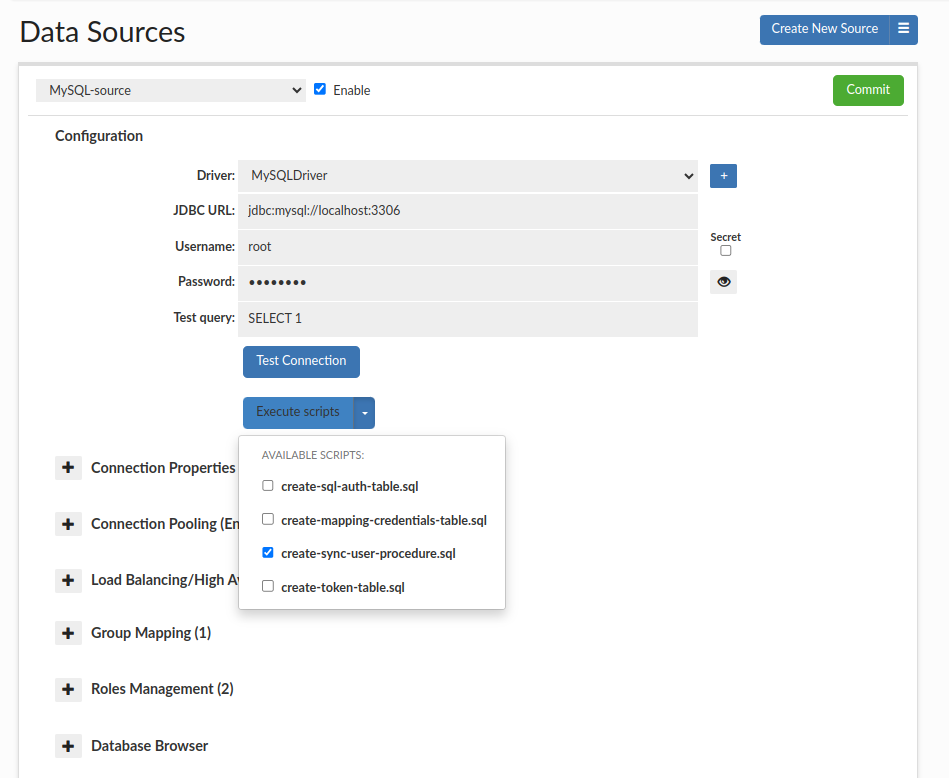
Task: Click plus icon beside Group Mapping (1)
Action: pyautogui.click(x=68, y=633)
